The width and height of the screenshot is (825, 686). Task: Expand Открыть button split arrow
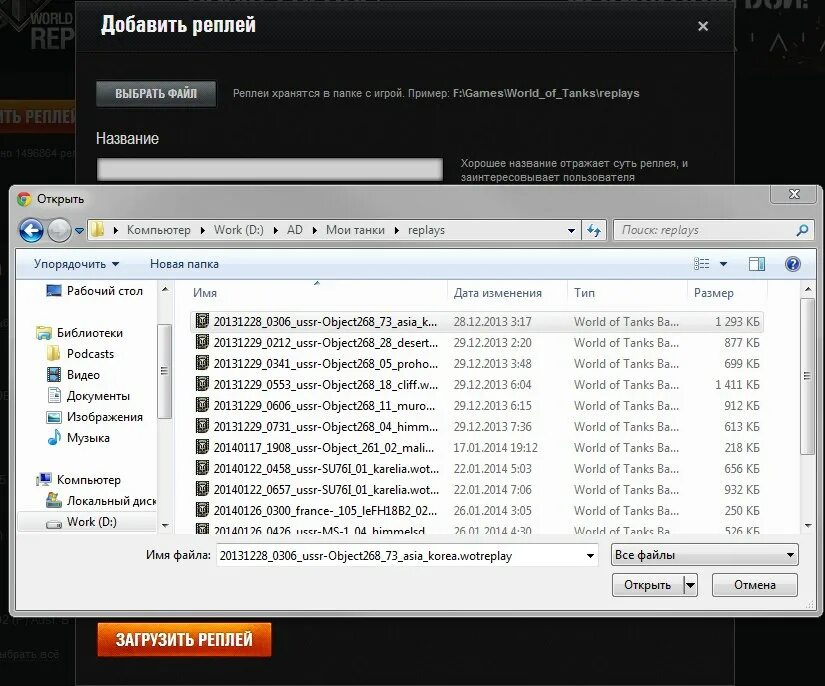point(690,585)
